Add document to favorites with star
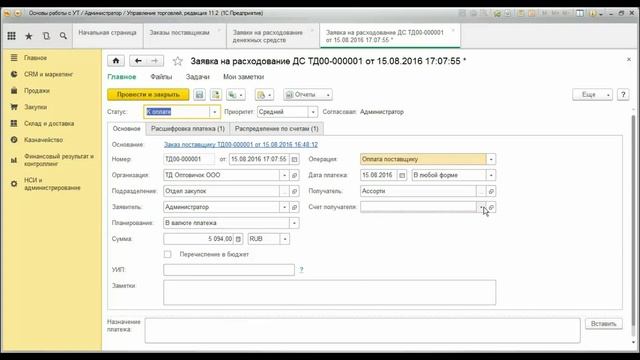The width and height of the screenshot is (640, 360). [177, 61]
